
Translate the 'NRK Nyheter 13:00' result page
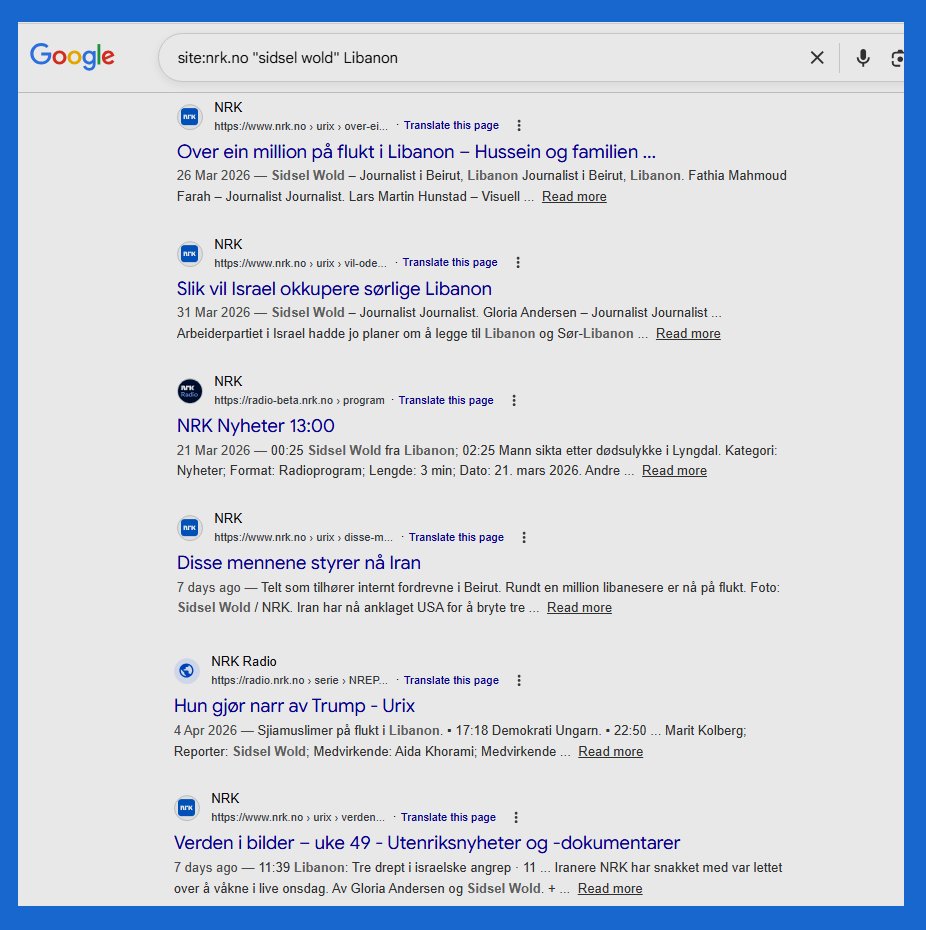[x=446, y=400]
